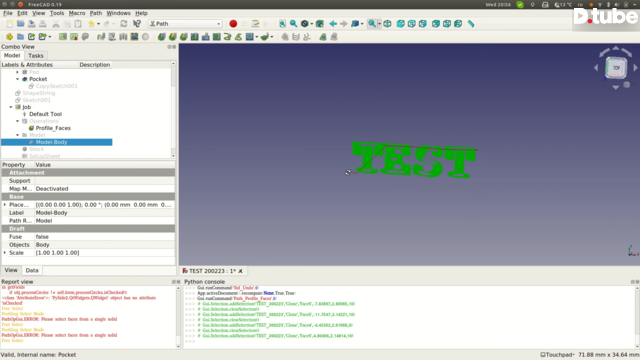Click the Fuse property value false

105,237
